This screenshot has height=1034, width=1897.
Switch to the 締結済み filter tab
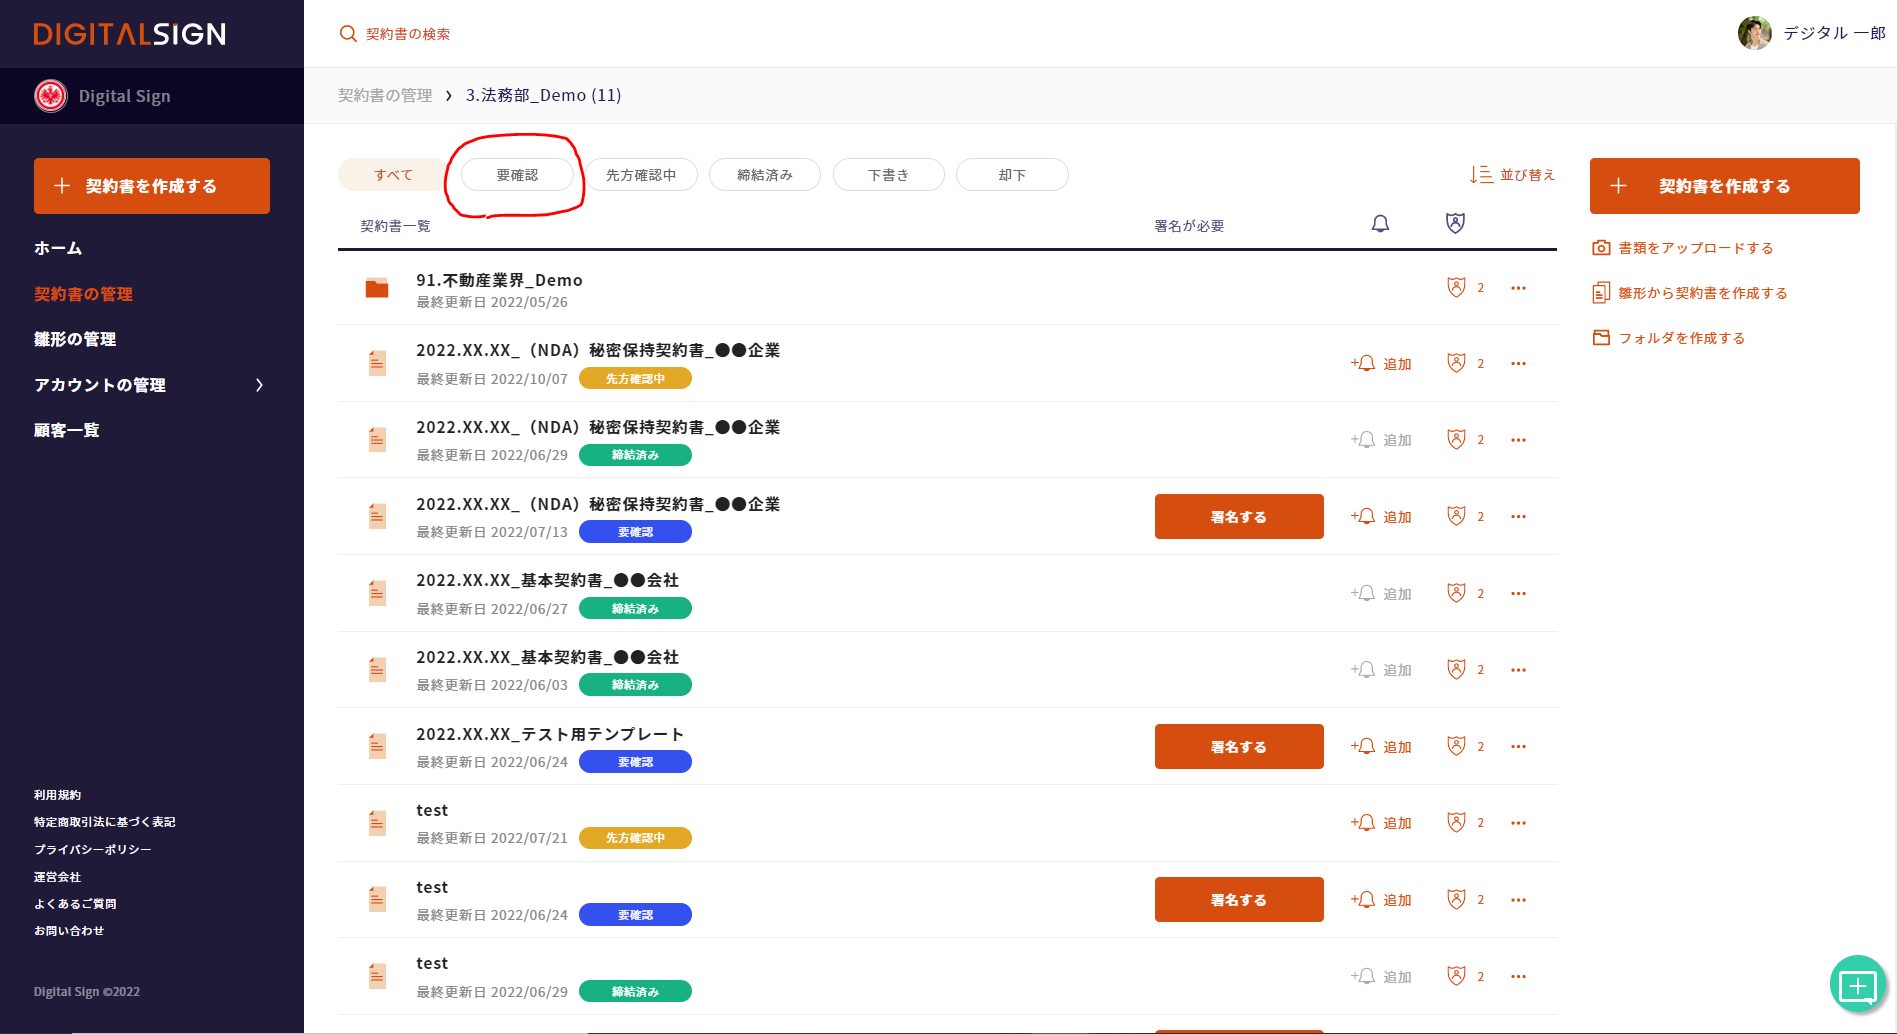[x=764, y=175]
